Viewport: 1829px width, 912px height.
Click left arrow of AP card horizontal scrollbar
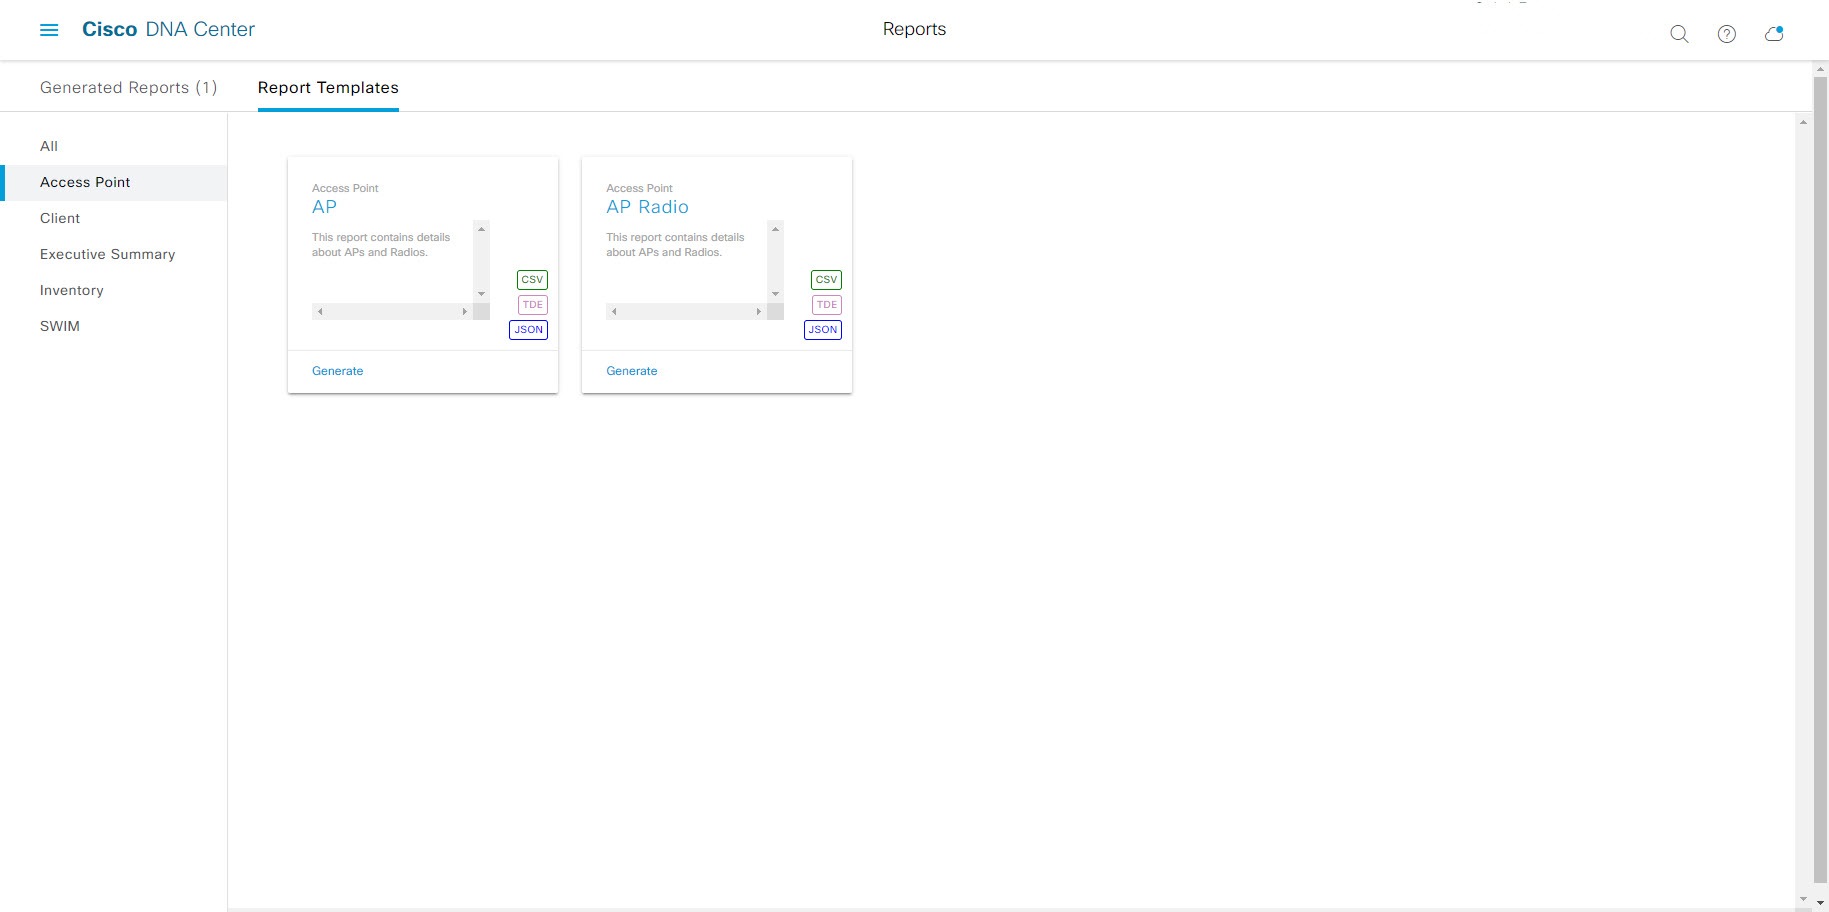[320, 312]
